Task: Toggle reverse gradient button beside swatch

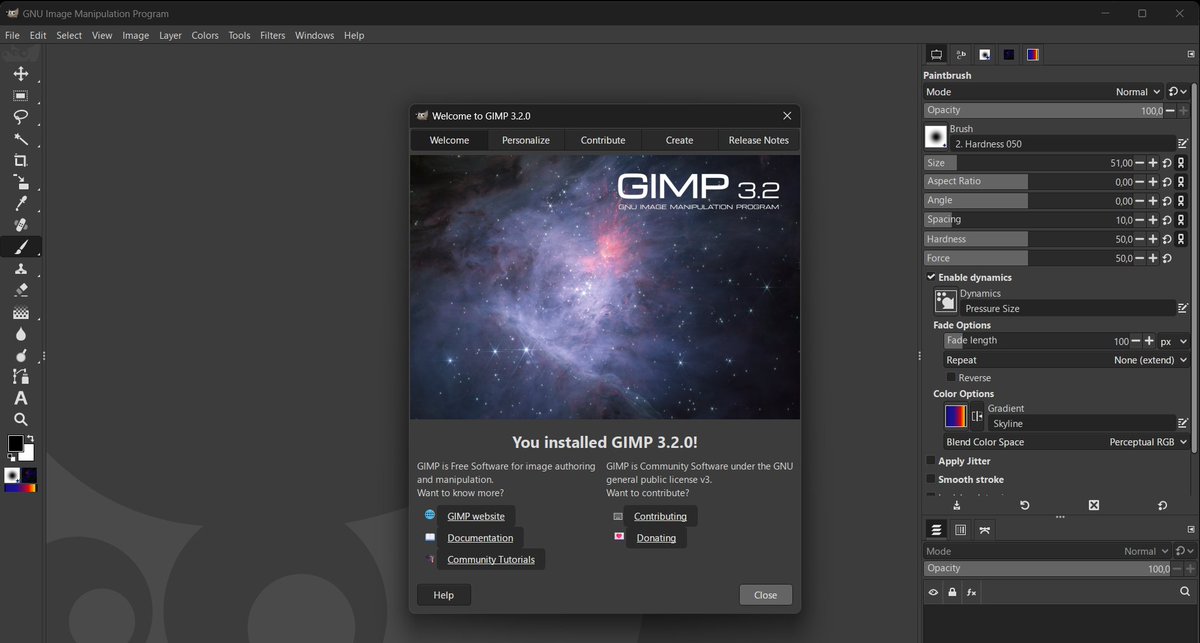Action: (977, 416)
